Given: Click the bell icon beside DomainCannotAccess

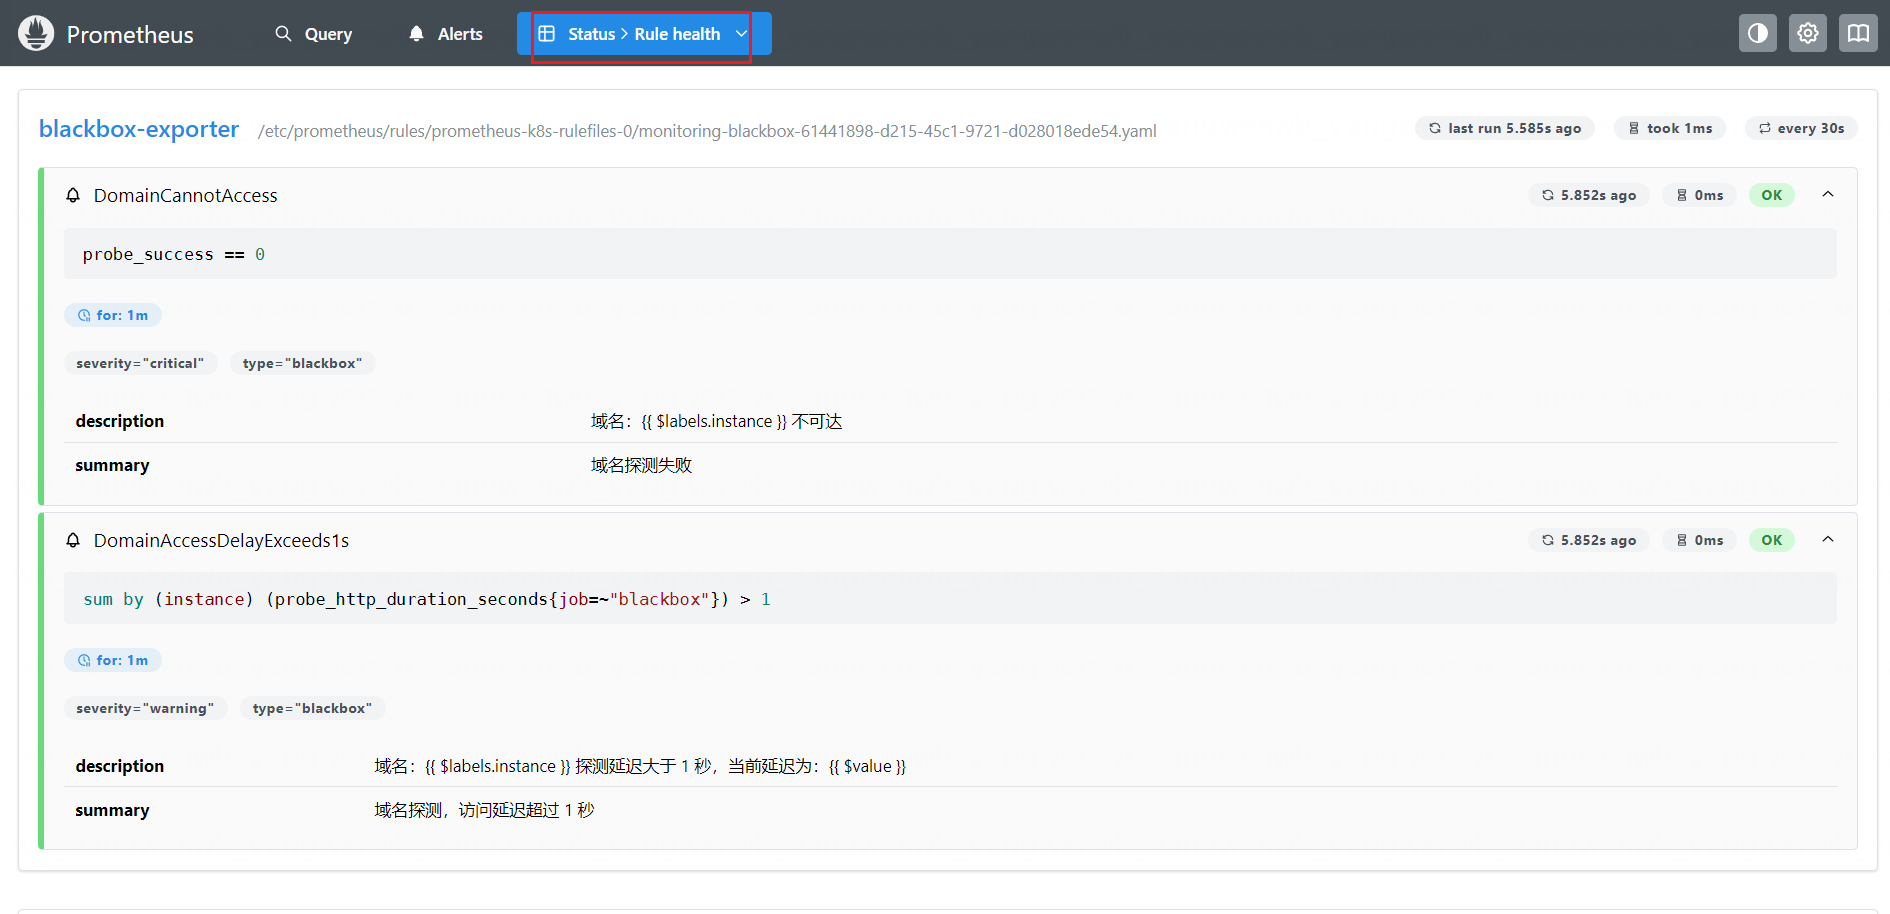Looking at the screenshot, I should [73, 195].
